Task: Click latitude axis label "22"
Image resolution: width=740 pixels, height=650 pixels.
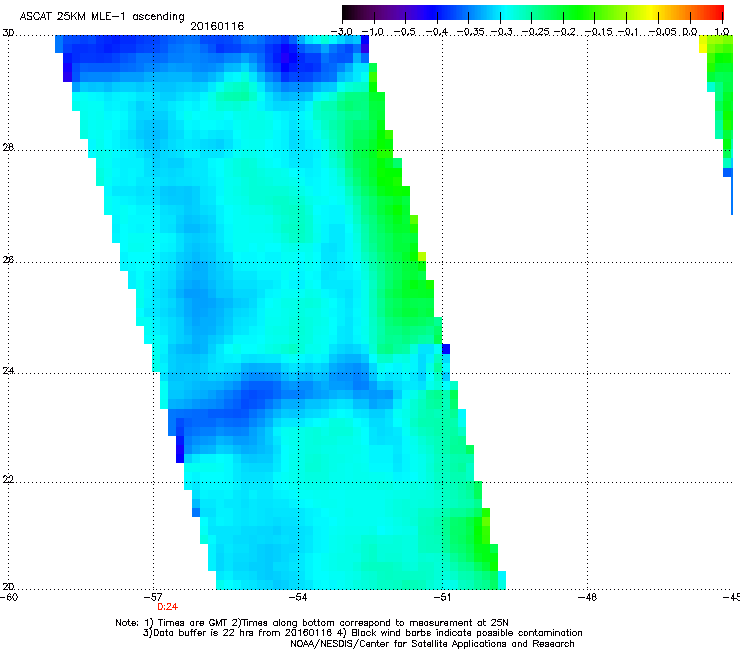Action: [8, 480]
